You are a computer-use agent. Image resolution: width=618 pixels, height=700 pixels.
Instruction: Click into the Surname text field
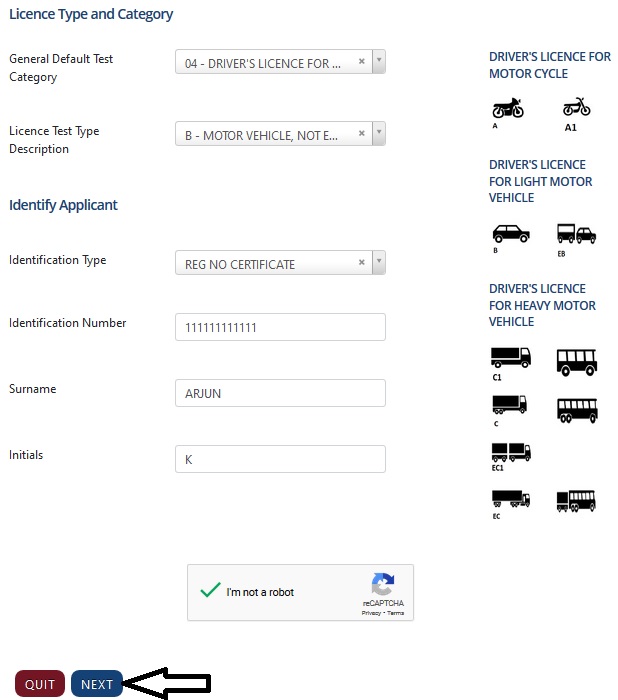pos(280,393)
